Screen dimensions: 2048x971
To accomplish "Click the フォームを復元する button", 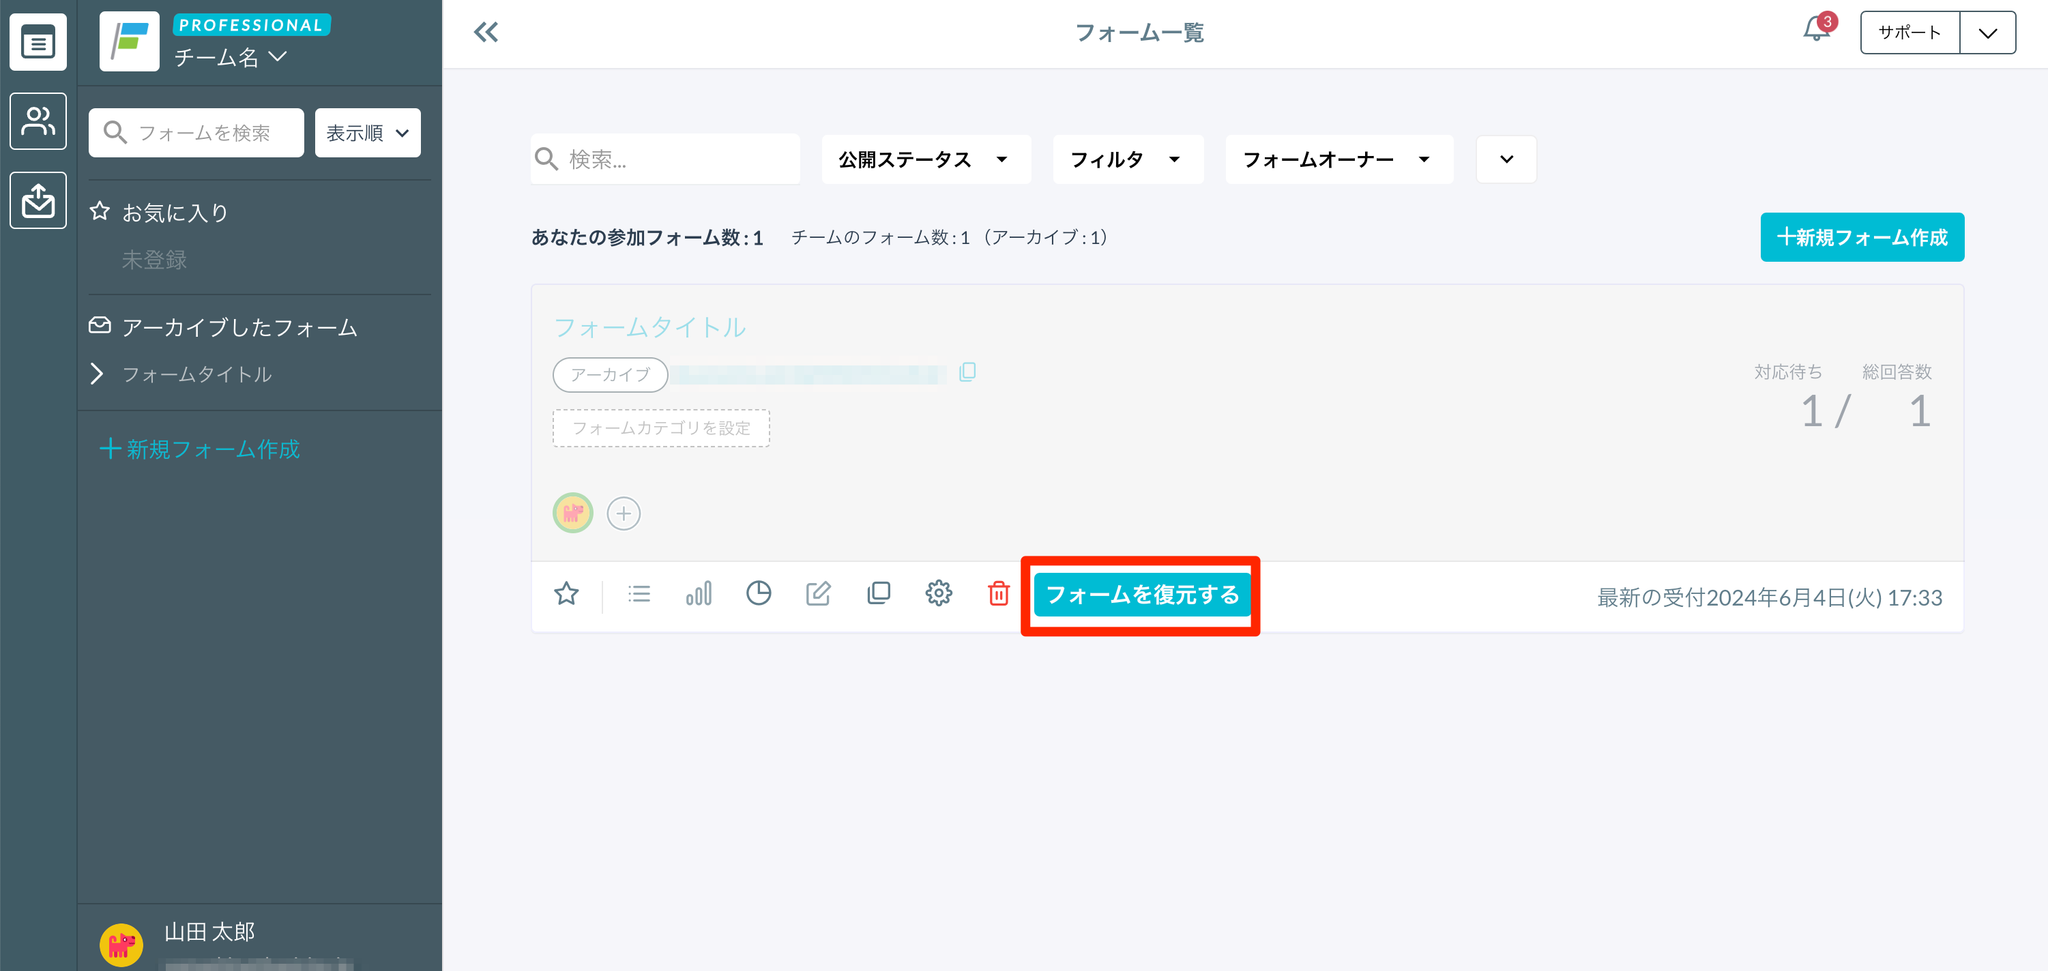I will click(1141, 595).
